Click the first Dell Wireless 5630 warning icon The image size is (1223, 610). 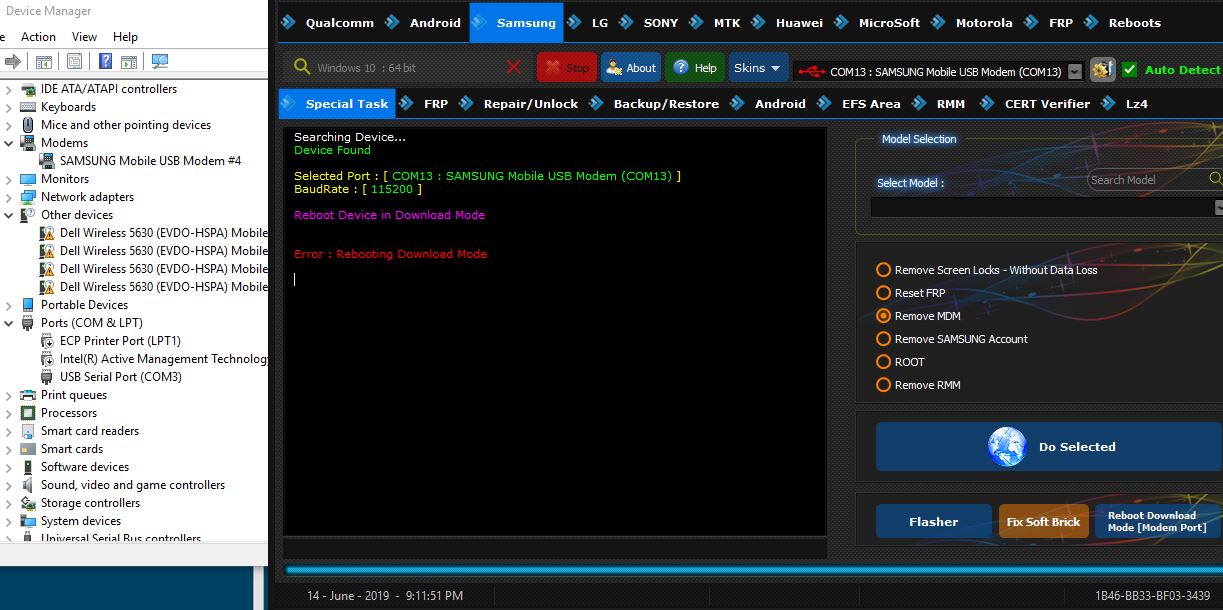47,233
